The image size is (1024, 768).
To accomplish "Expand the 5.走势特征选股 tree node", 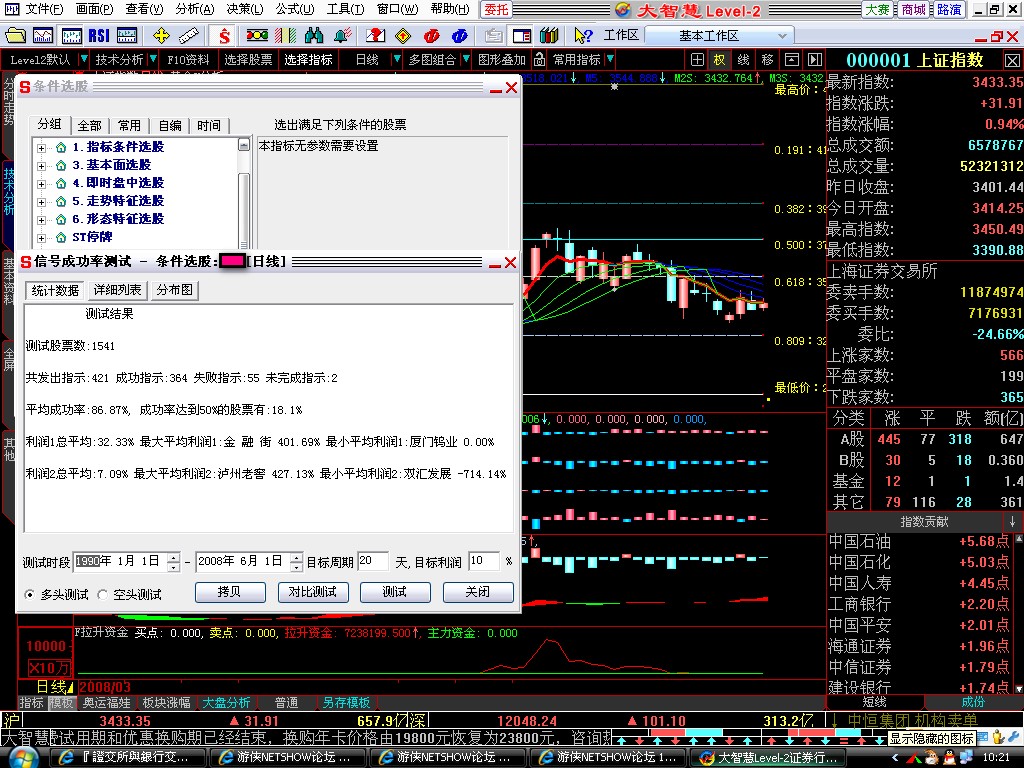I will 42,202.
